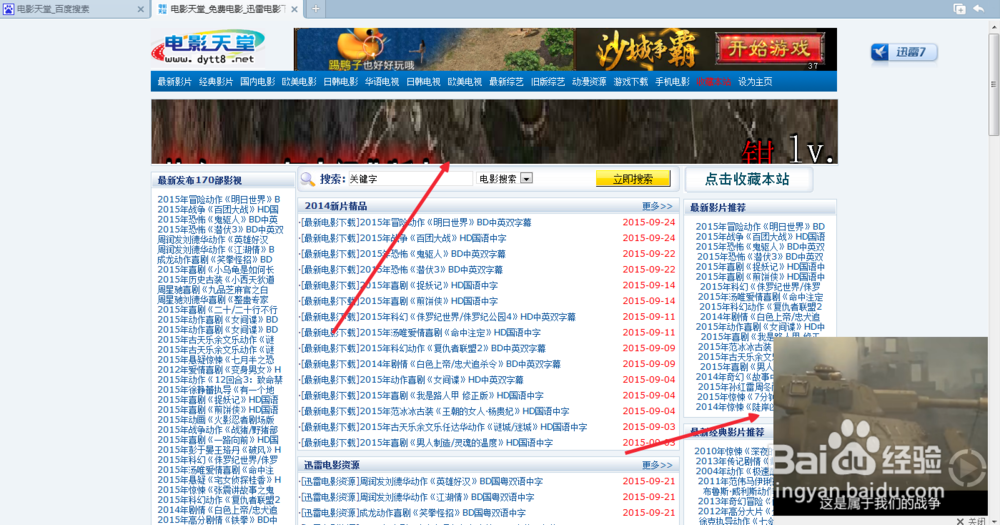
Task: Click the magnifier icon beside 搜索
Action: click(x=308, y=179)
